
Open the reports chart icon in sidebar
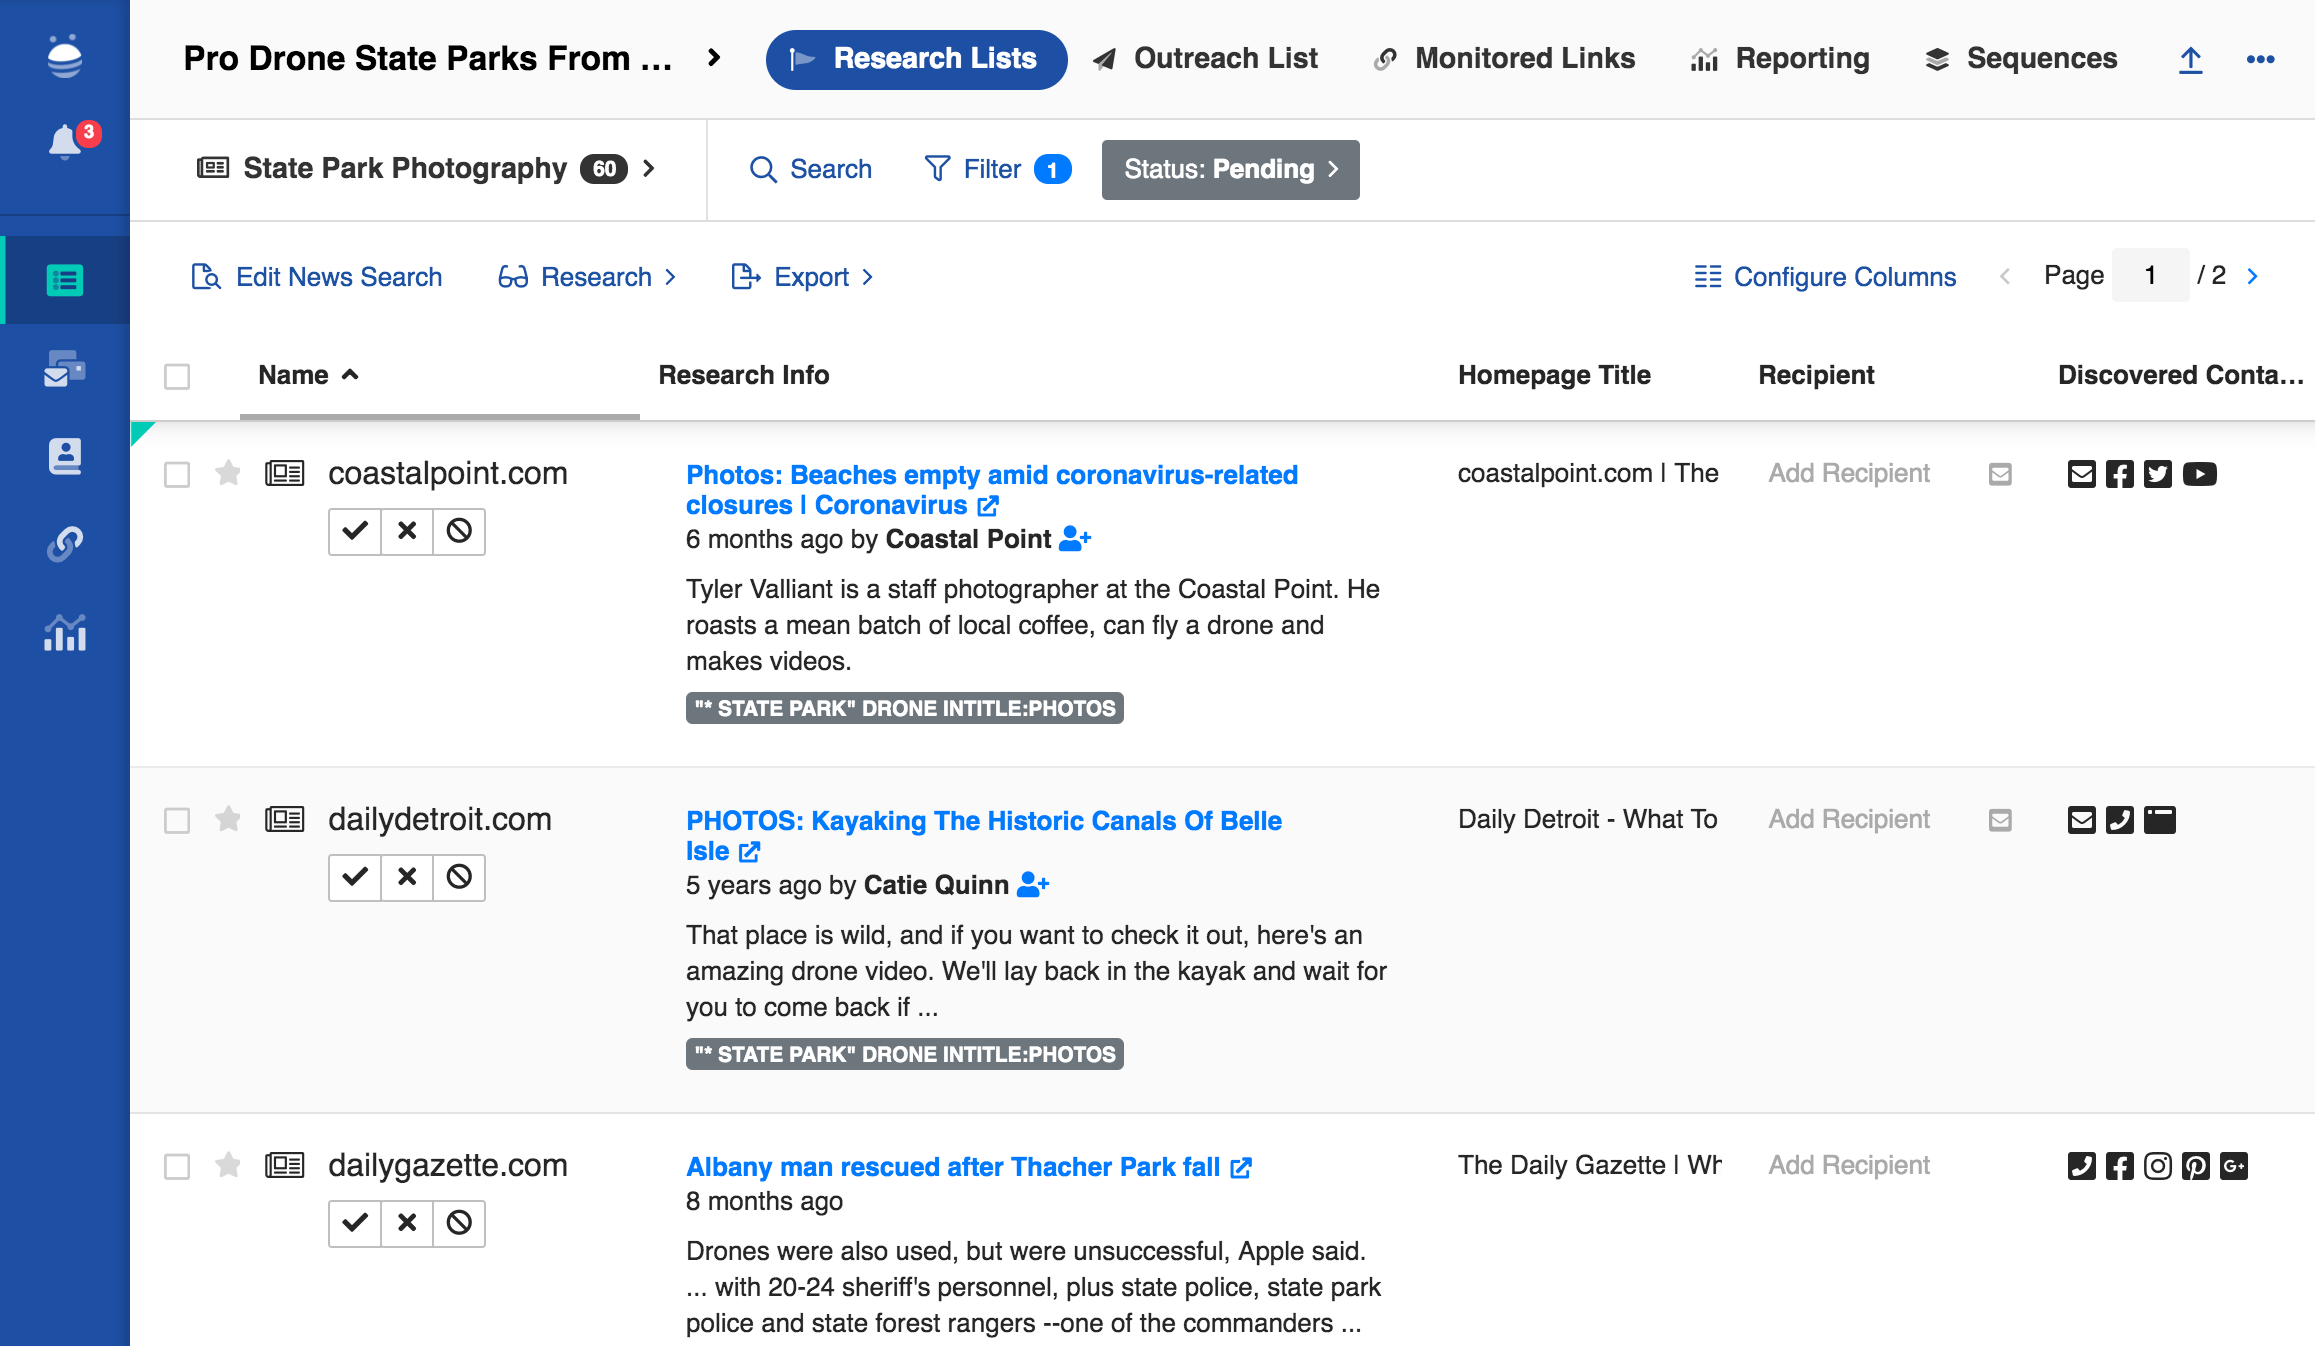coord(65,633)
